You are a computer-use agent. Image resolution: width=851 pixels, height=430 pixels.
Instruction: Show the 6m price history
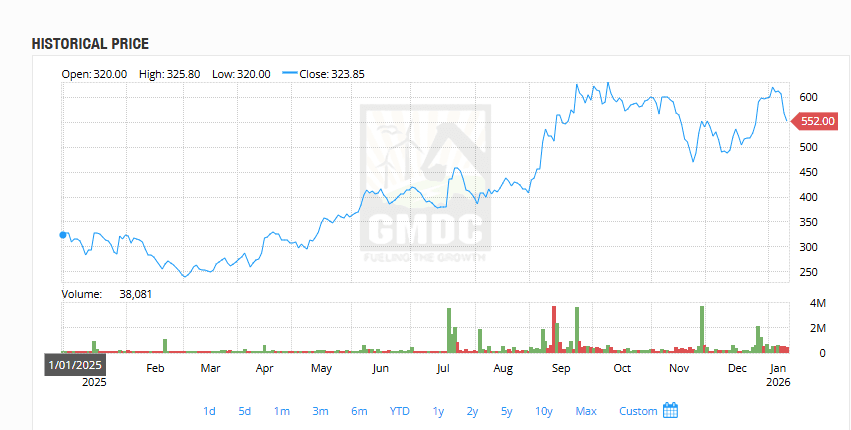pos(359,411)
